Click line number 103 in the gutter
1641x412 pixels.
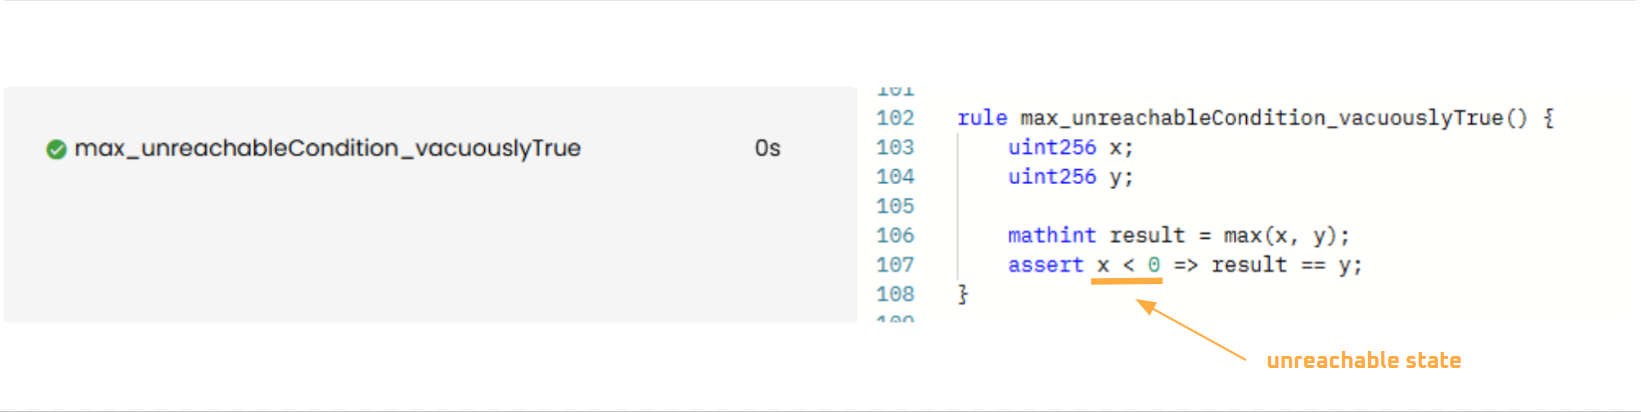tap(895, 148)
